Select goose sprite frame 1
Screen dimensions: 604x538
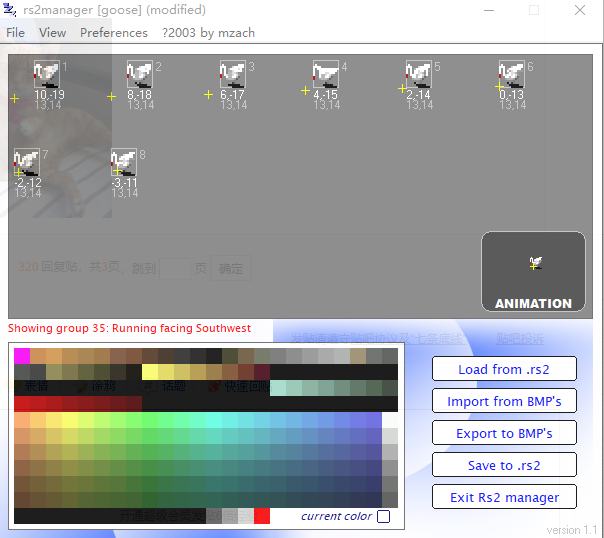point(47,74)
